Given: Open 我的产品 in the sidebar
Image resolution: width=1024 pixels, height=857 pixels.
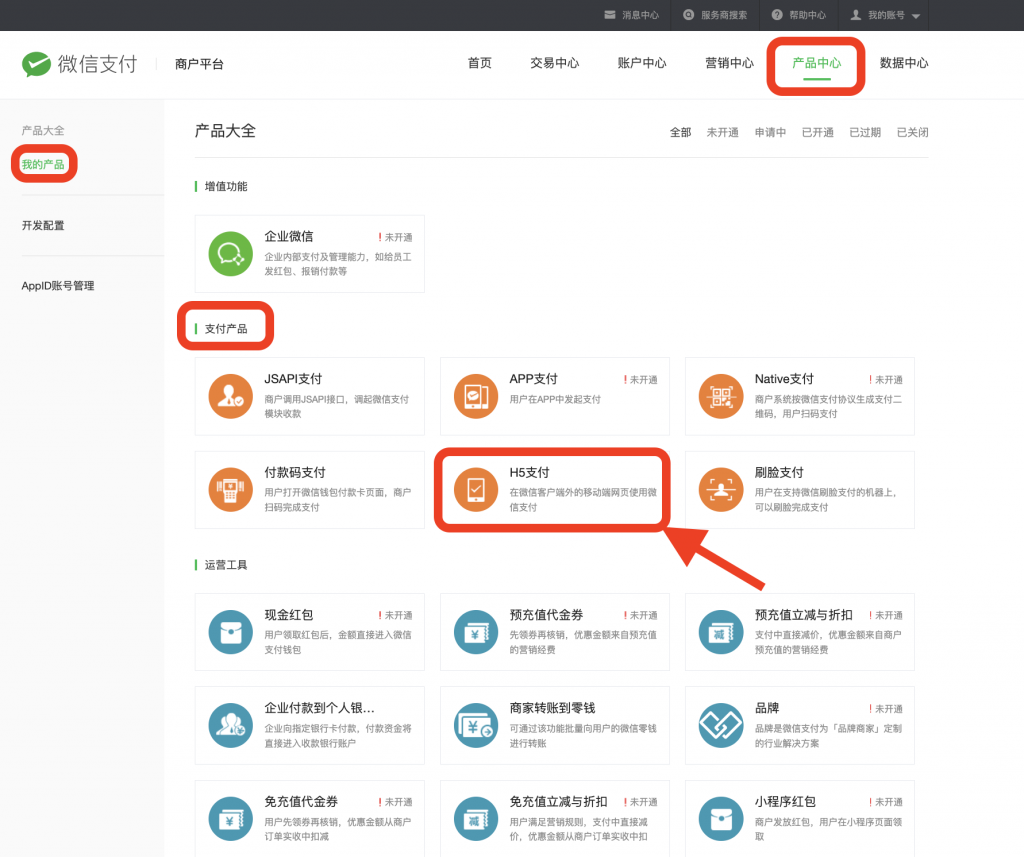Looking at the screenshot, I should point(42,163).
